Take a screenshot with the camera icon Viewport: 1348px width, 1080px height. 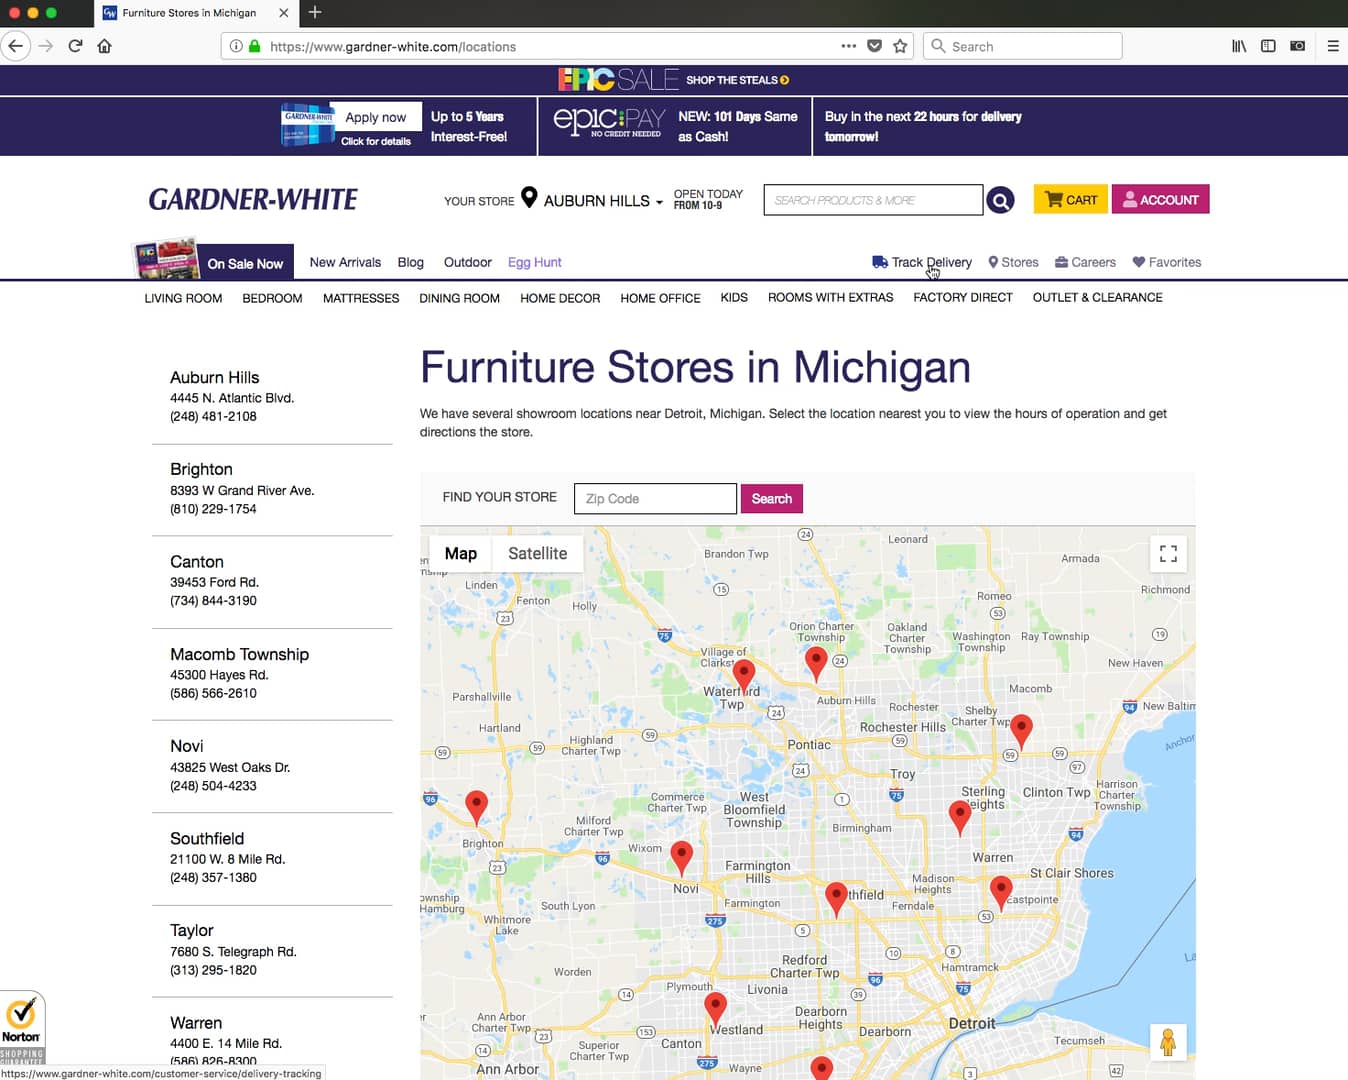pos(1297,46)
